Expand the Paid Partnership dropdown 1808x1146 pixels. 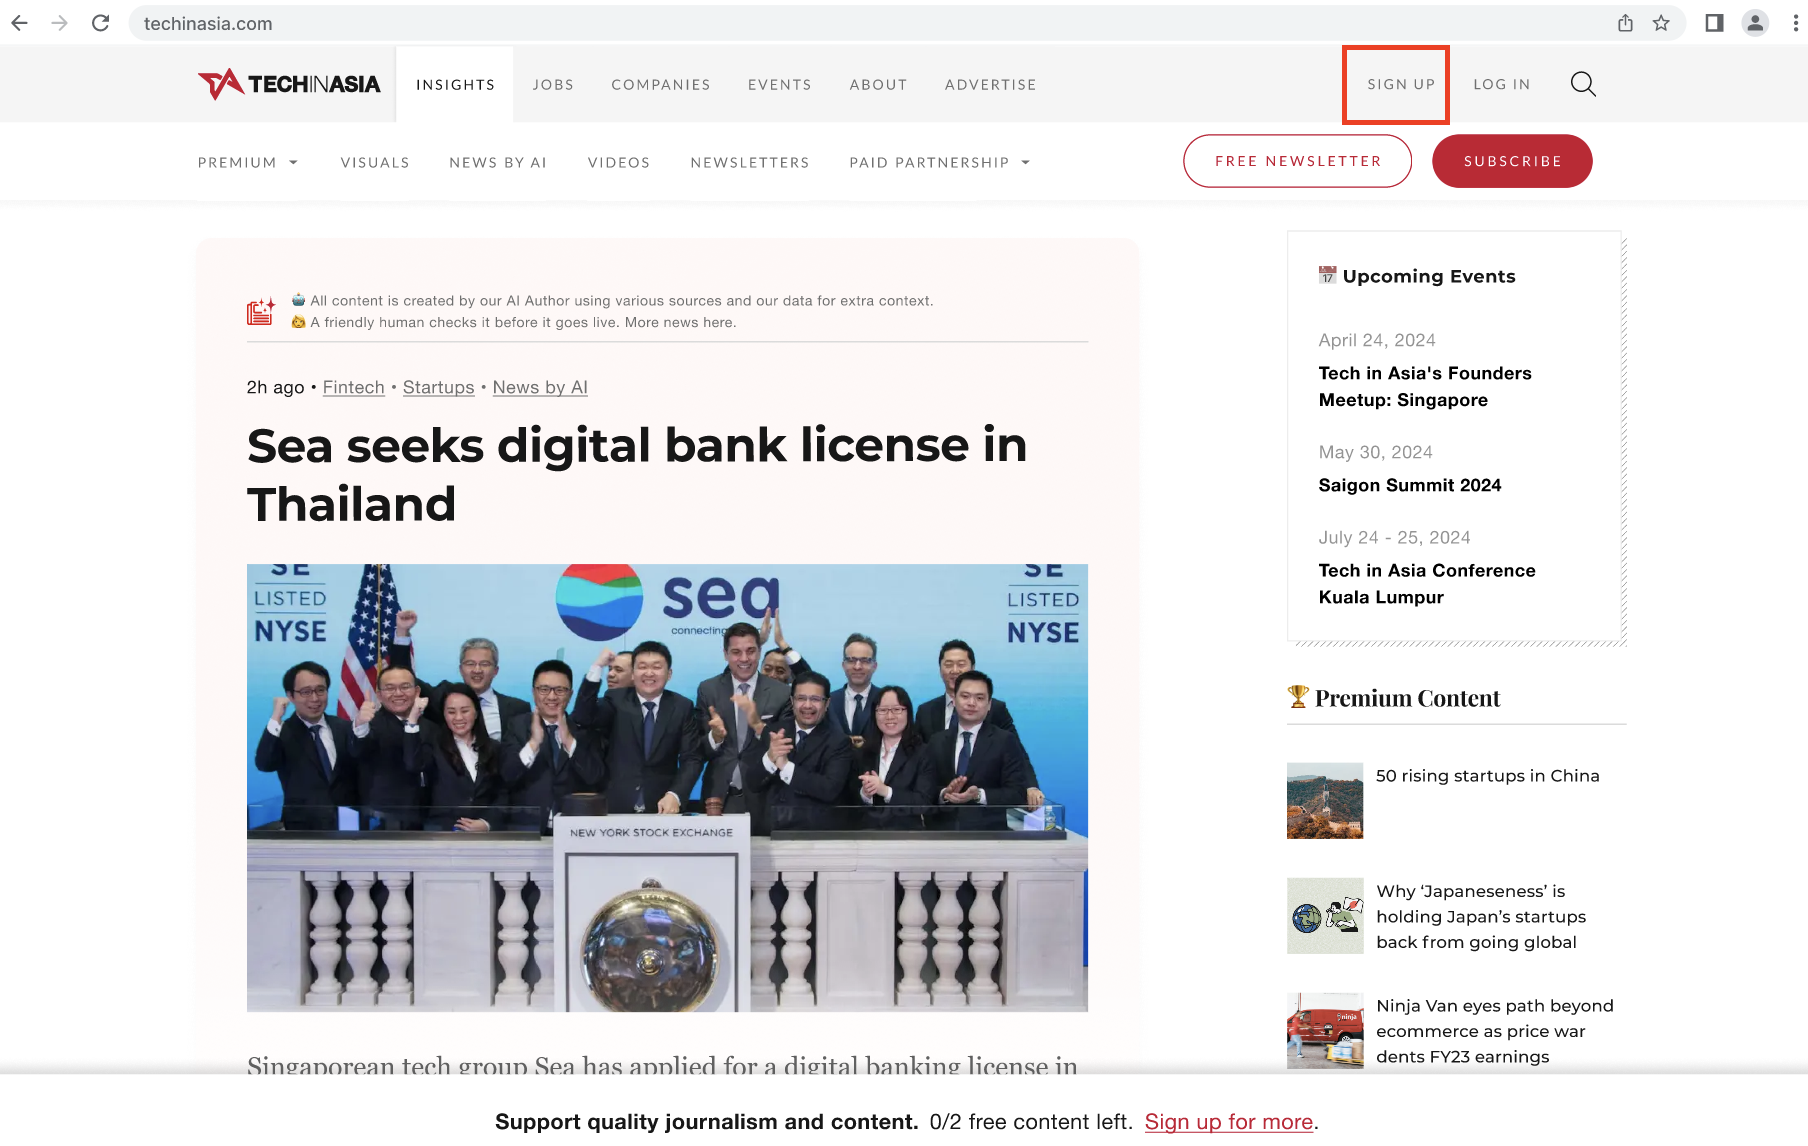point(940,162)
